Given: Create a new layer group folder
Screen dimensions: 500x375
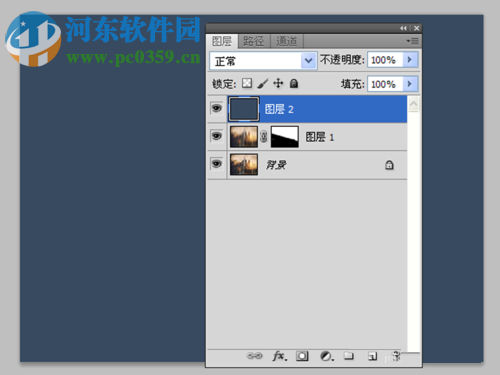Looking at the screenshot, I should point(349,356).
